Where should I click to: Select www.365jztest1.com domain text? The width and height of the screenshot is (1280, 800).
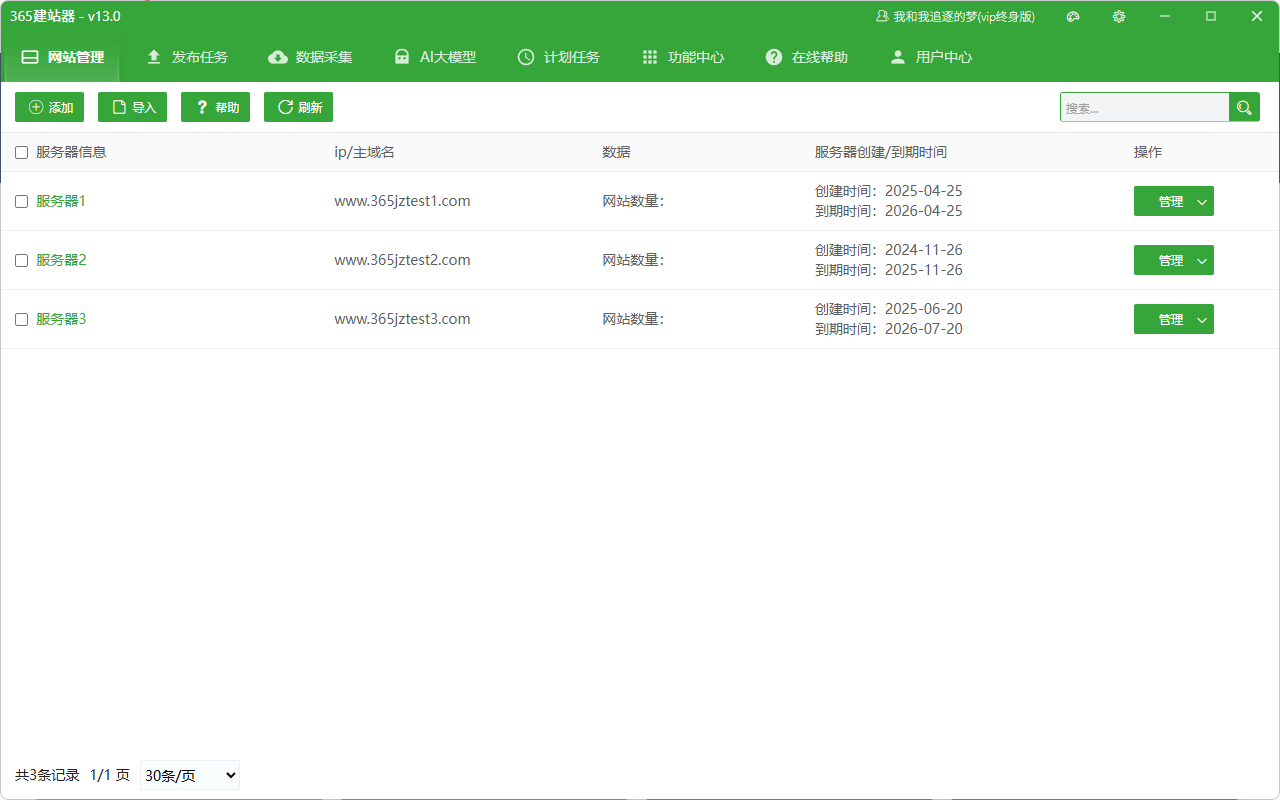pos(402,201)
